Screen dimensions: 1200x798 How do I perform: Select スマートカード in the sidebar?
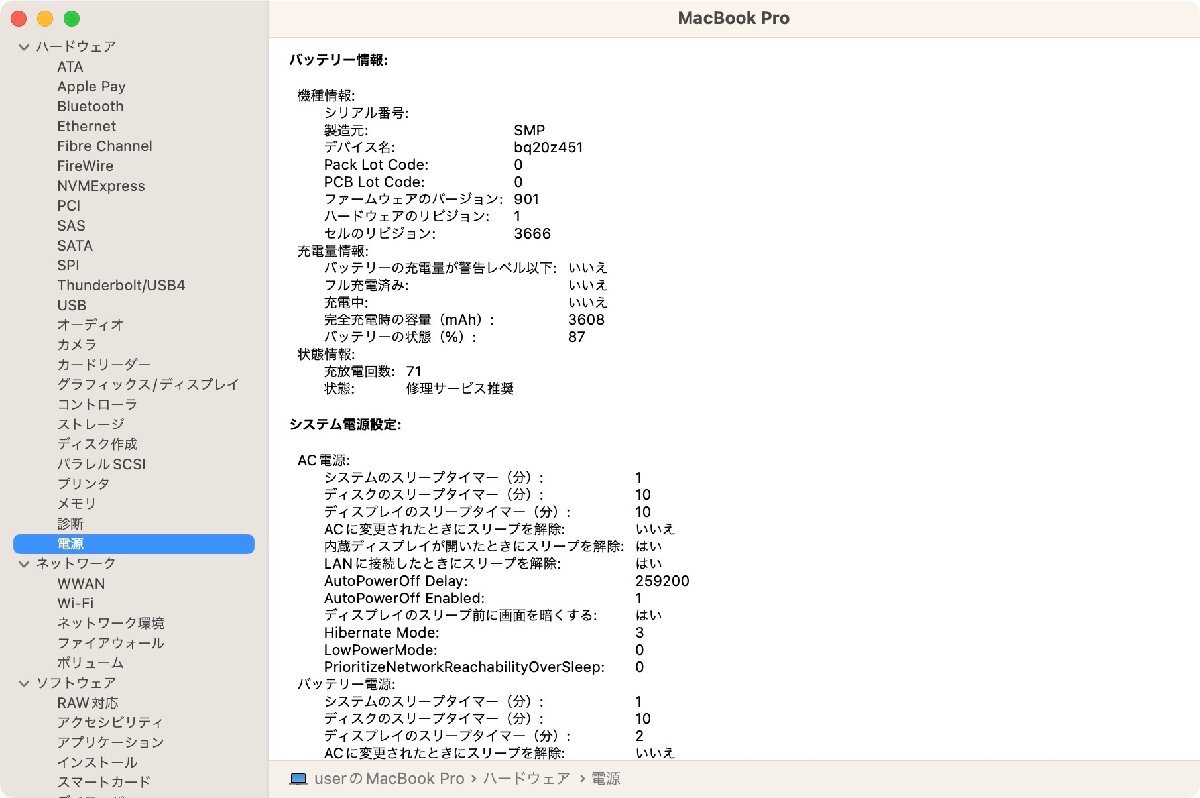tap(104, 782)
